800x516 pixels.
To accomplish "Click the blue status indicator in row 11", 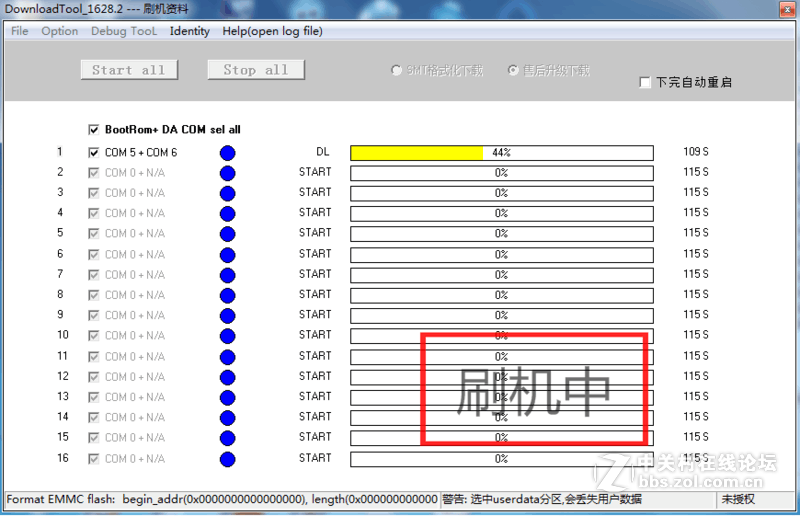I will (228, 357).
